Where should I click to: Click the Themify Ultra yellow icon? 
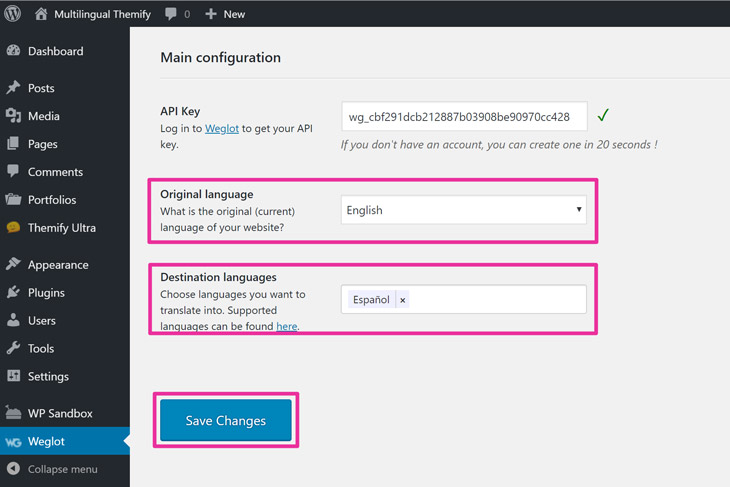pos(14,227)
